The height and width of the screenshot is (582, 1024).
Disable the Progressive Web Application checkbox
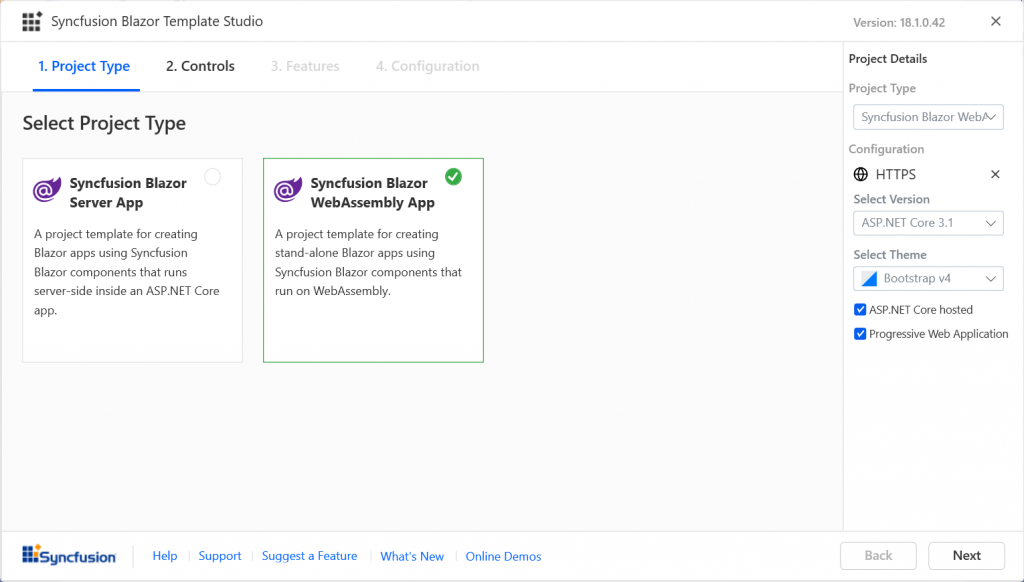(x=860, y=334)
